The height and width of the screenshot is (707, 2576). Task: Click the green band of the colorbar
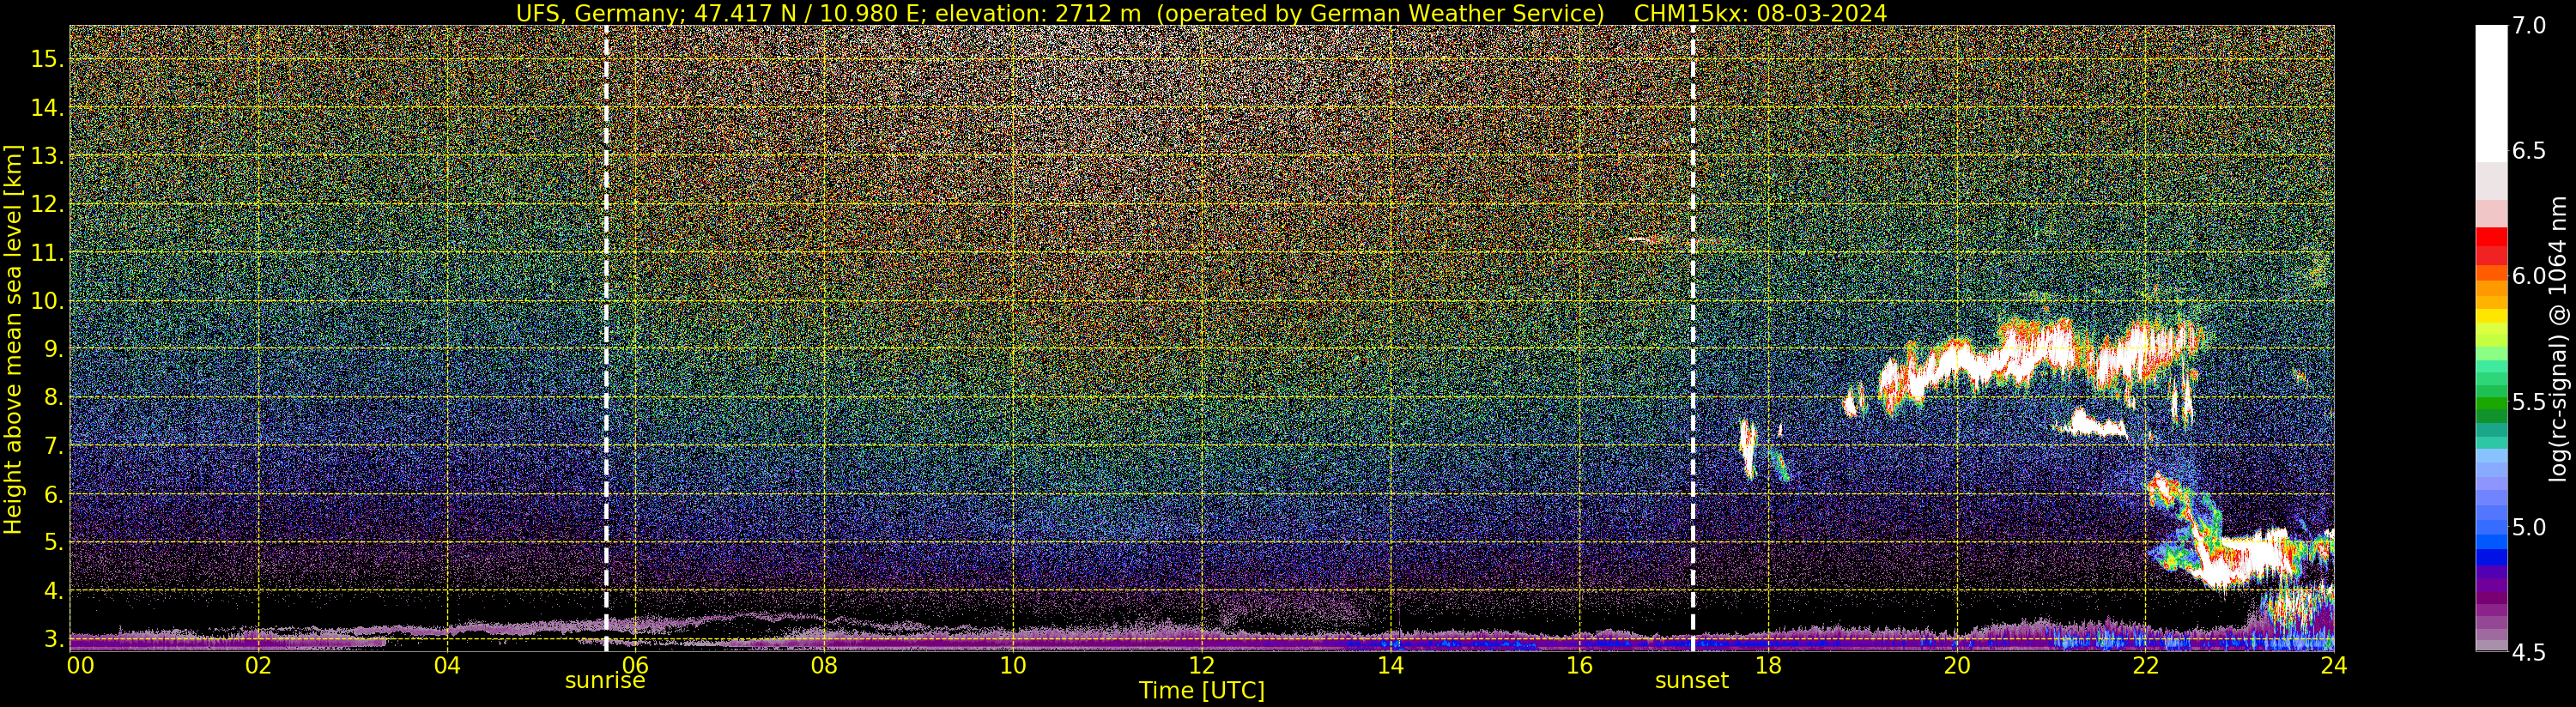click(2491, 405)
